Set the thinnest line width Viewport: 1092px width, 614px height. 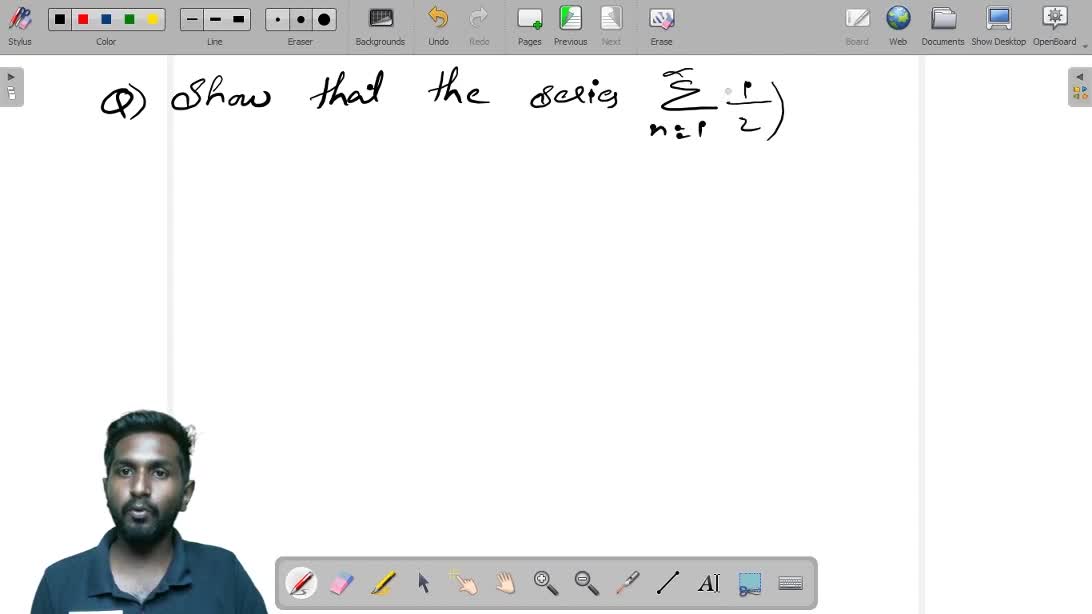coord(192,20)
